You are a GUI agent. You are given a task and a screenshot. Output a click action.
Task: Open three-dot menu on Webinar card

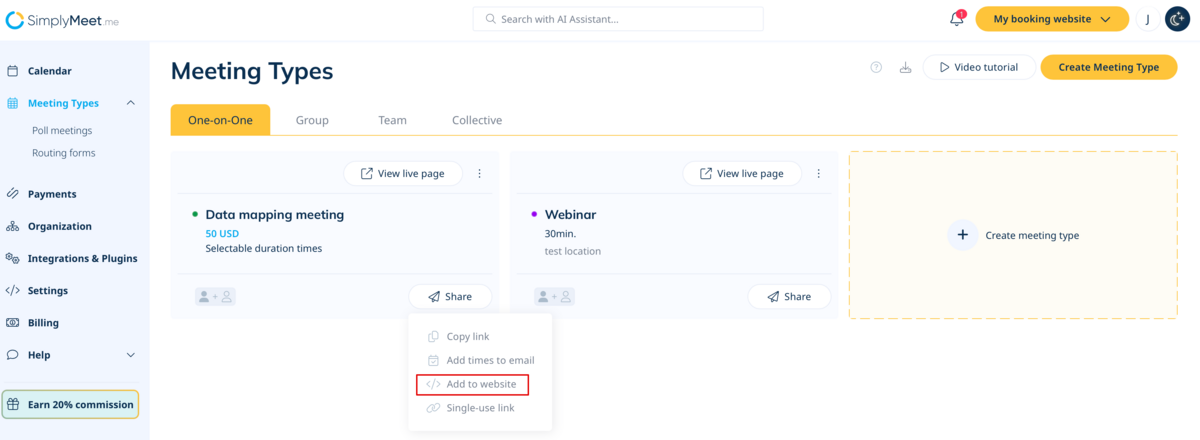coord(818,174)
